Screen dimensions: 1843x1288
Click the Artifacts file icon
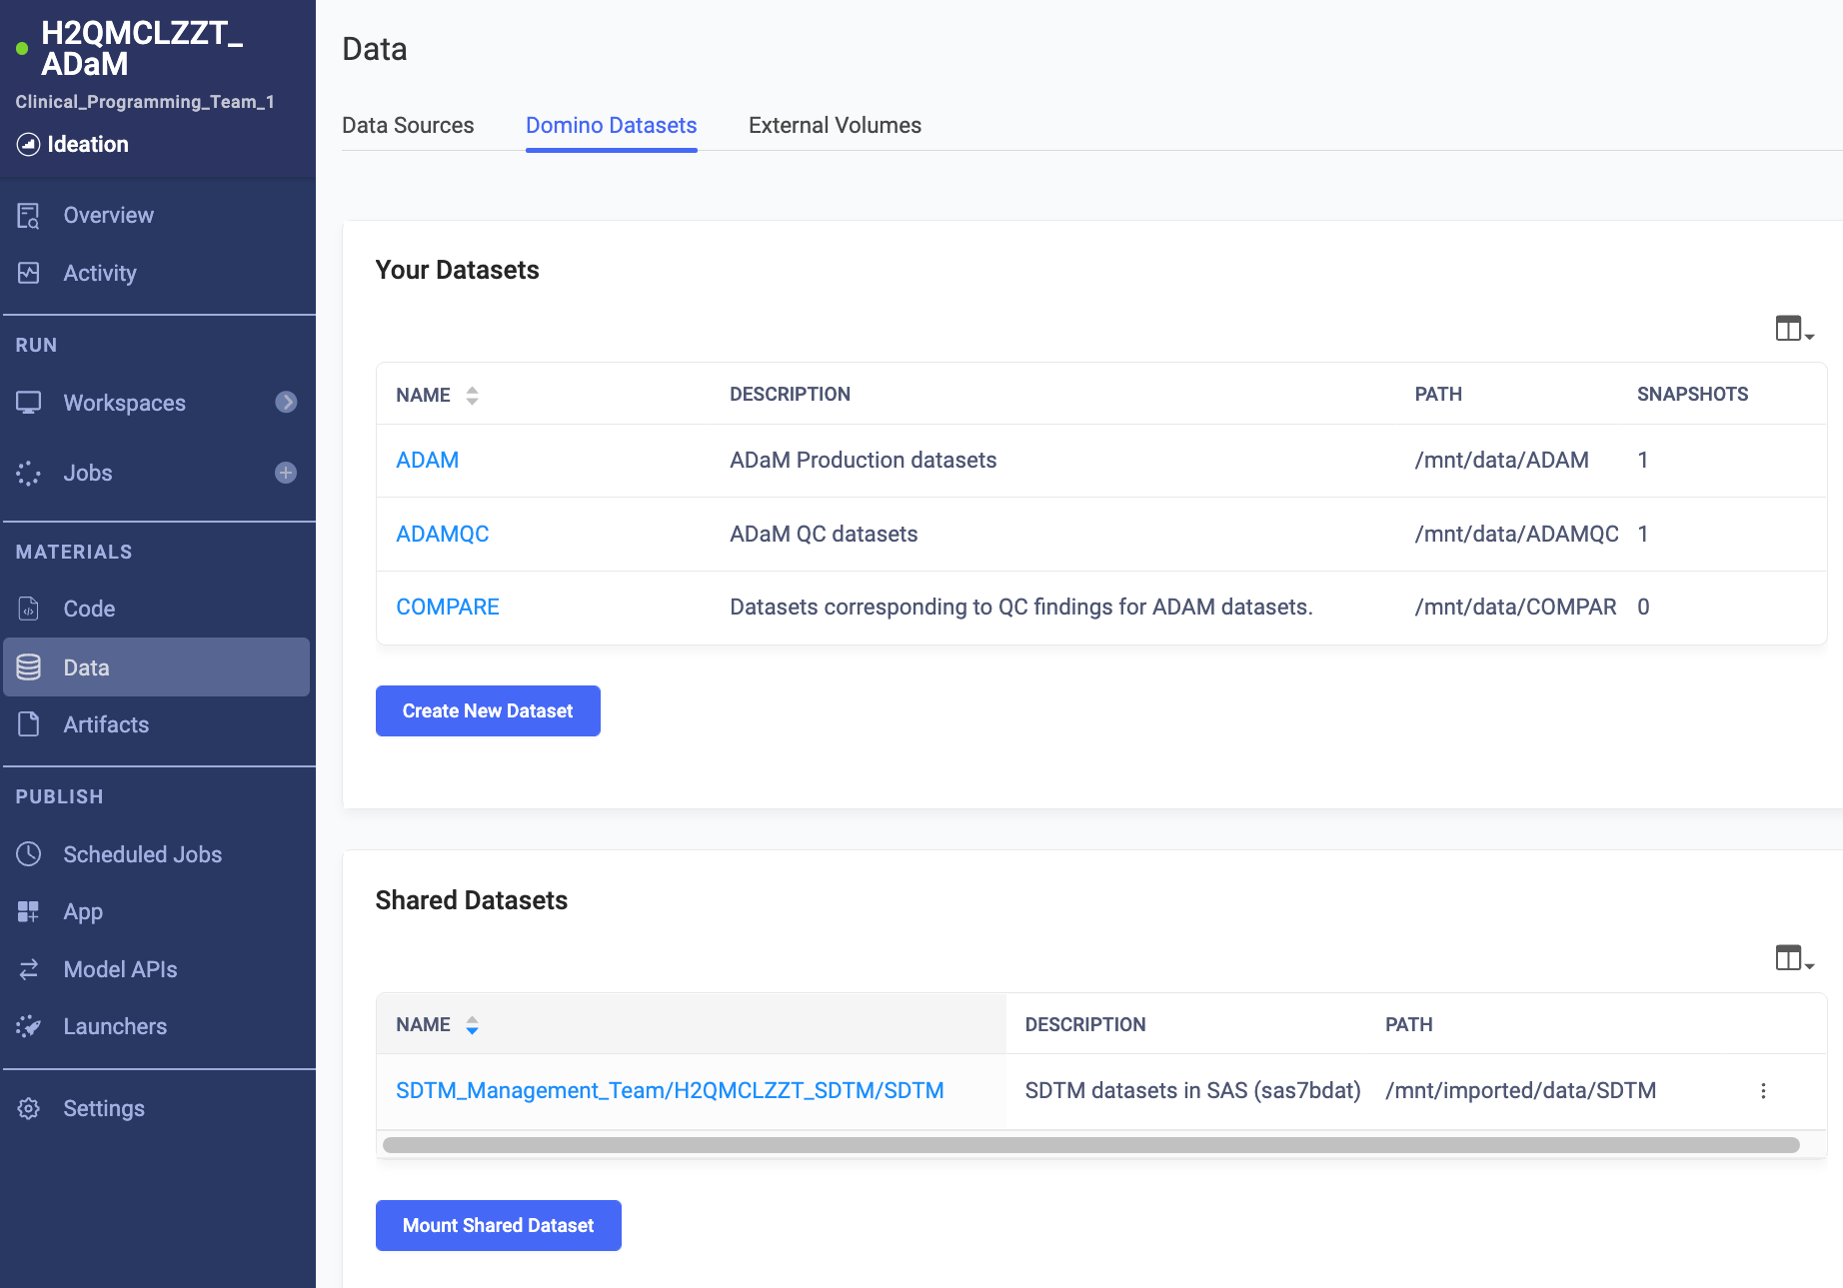pos(29,724)
